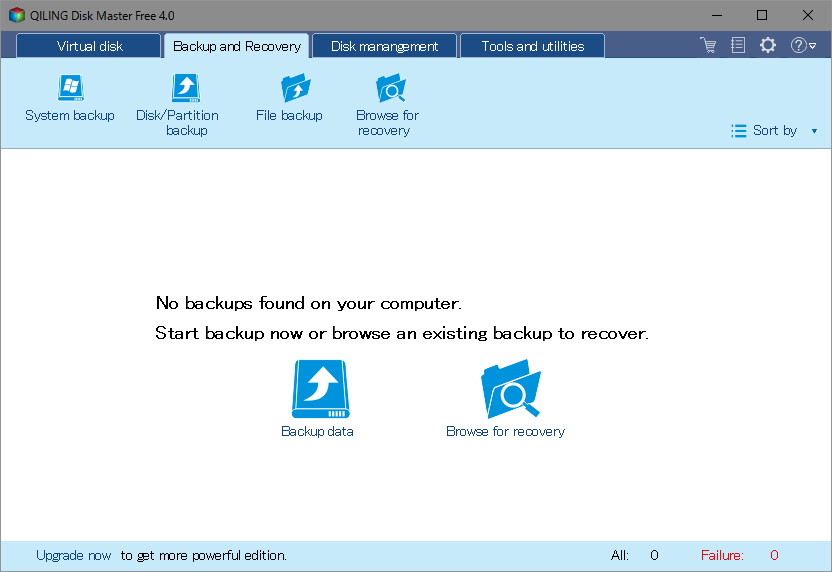Click the 'No backups found on your computer.' text
The width and height of the screenshot is (832, 572).
click(x=308, y=304)
